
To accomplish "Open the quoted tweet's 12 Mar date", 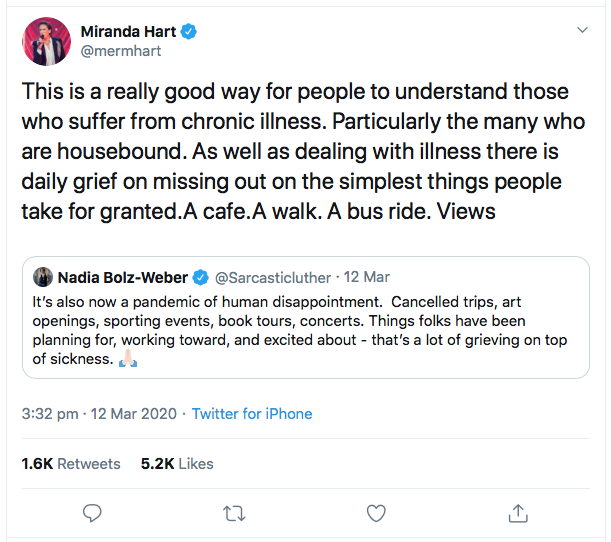I will pos(367,277).
